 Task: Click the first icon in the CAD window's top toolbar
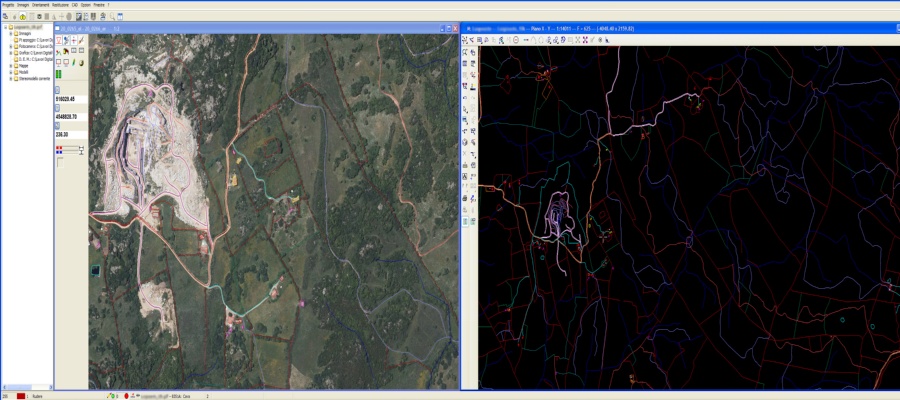[463, 40]
